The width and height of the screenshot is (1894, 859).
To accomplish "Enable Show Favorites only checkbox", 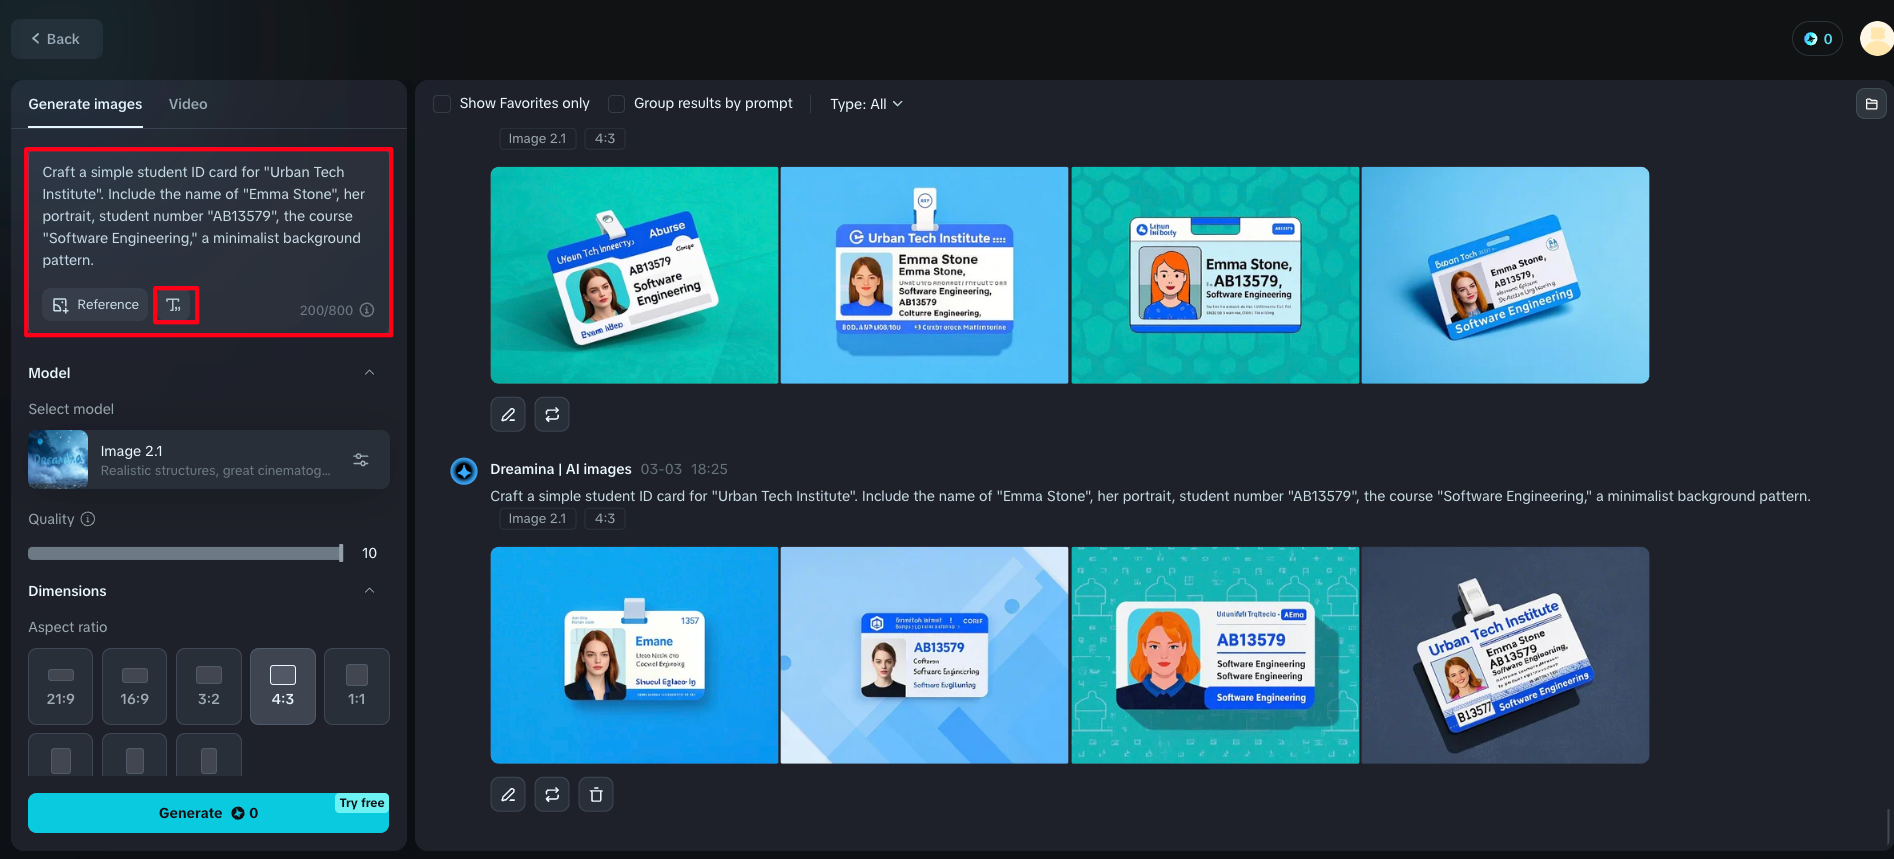I will tap(441, 104).
